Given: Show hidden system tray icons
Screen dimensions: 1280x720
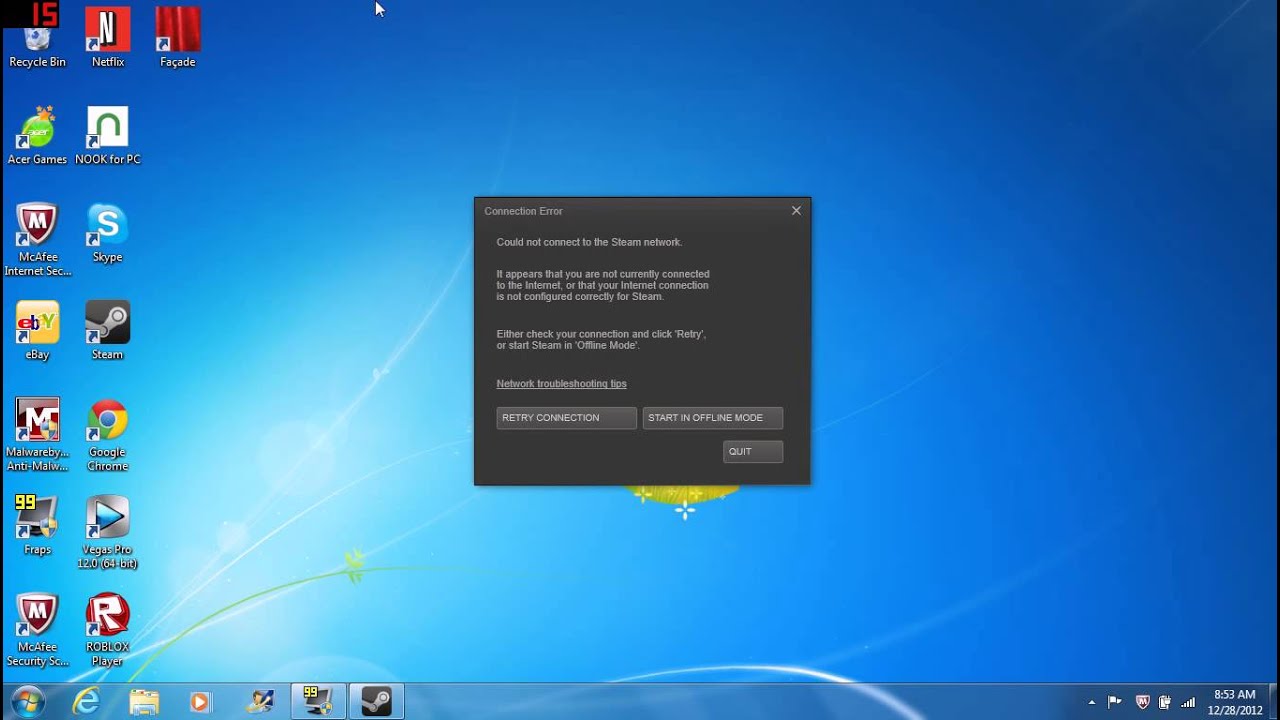Looking at the screenshot, I should pyautogui.click(x=1091, y=702).
